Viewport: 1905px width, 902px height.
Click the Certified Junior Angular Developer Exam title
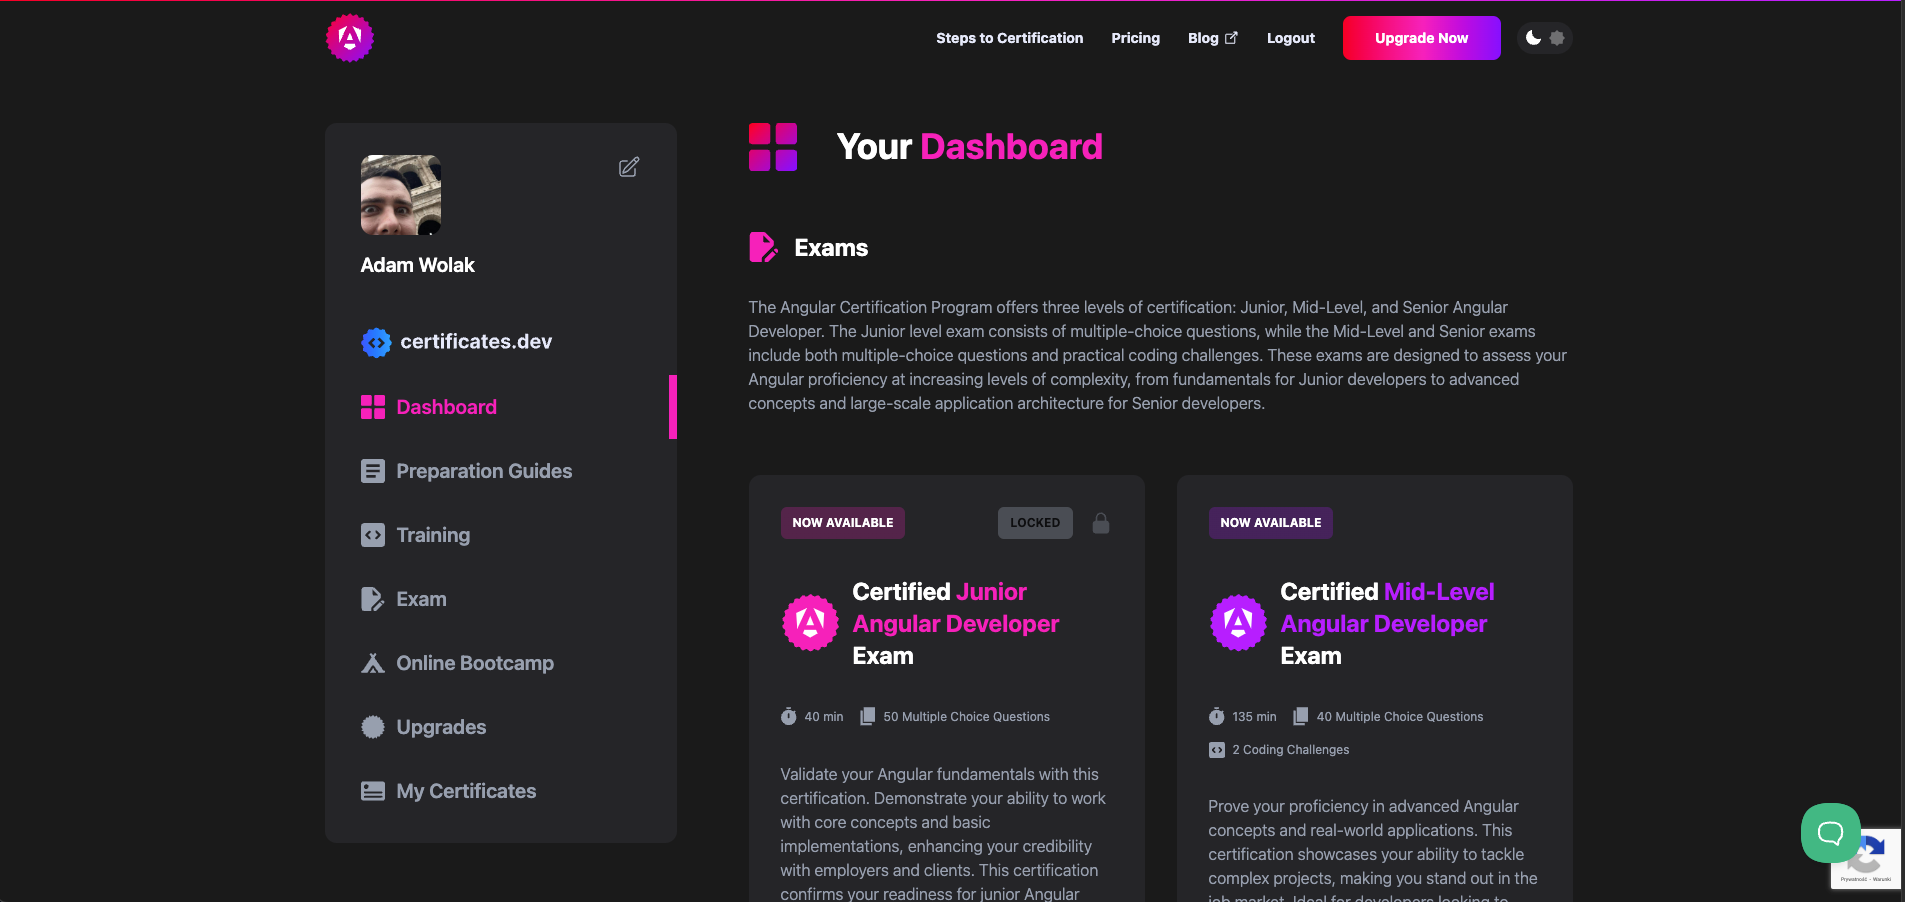(956, 623)
